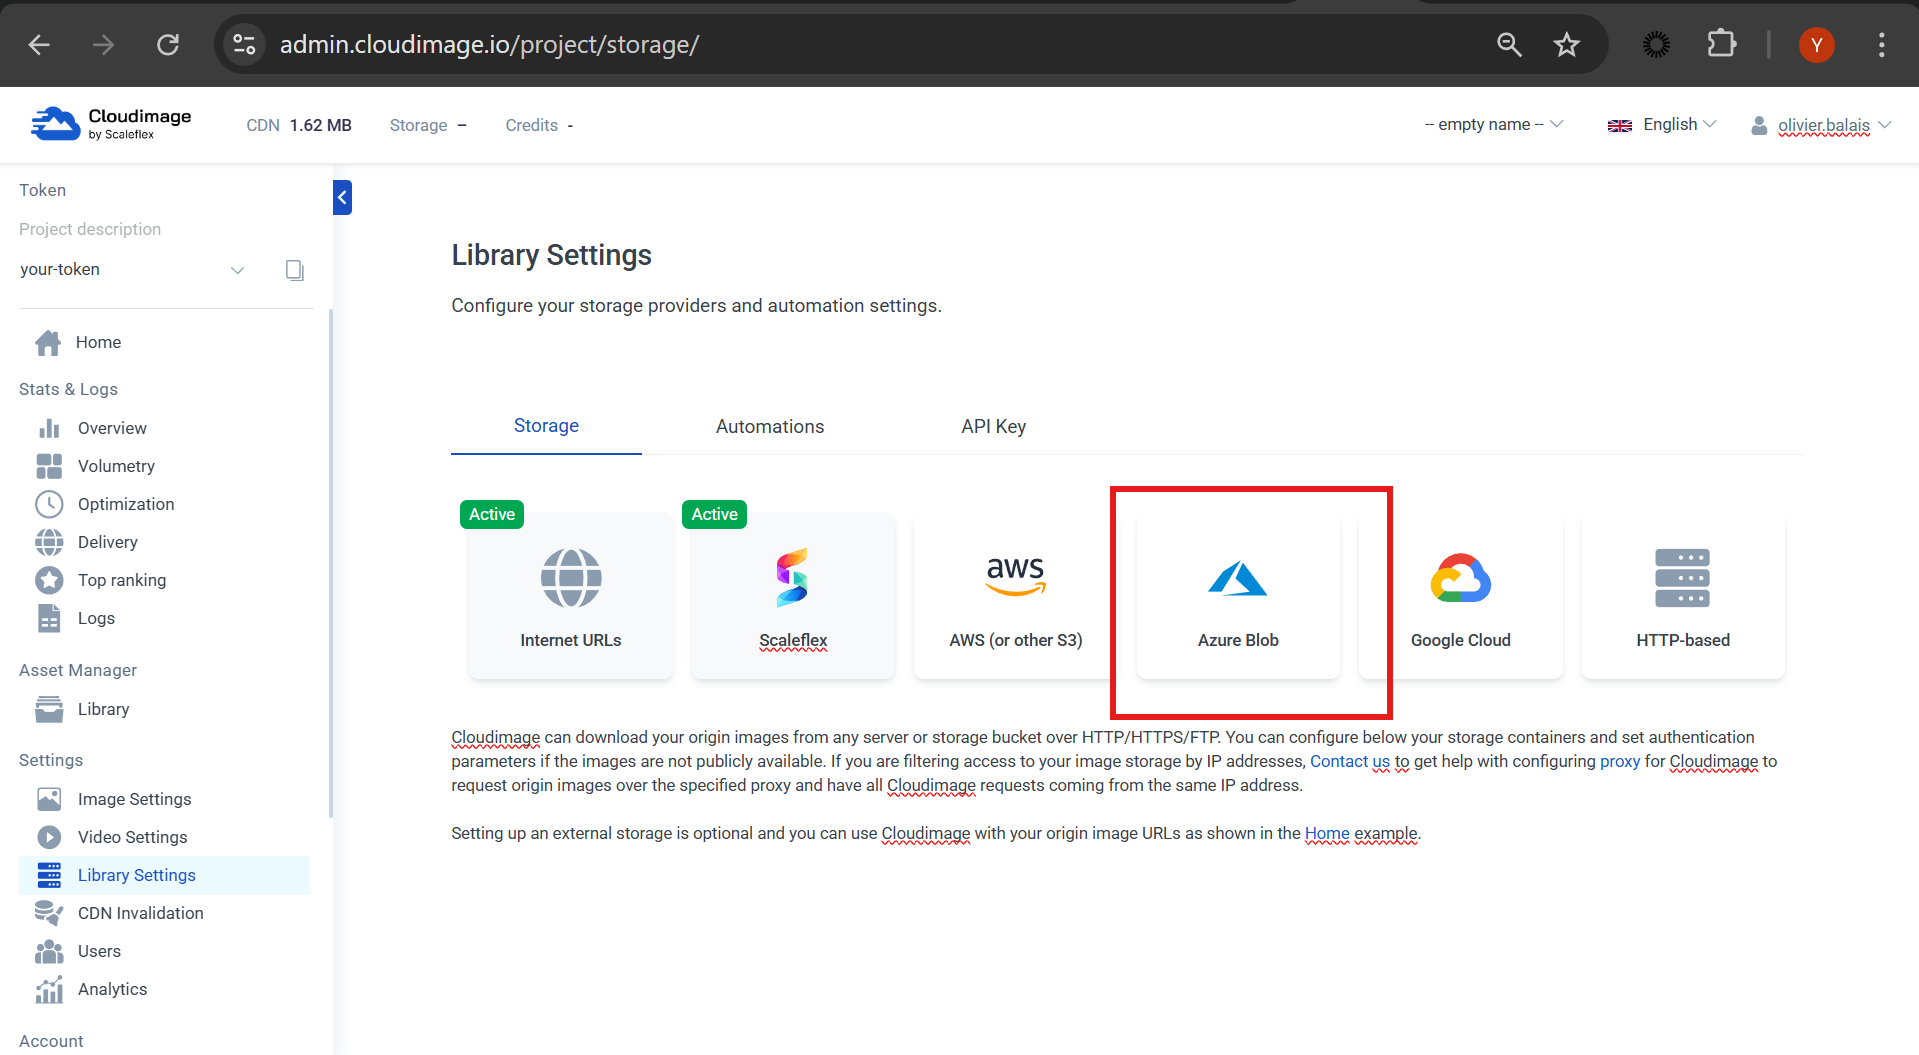Collapse the sidebar with blue arrow

[342, 197]
